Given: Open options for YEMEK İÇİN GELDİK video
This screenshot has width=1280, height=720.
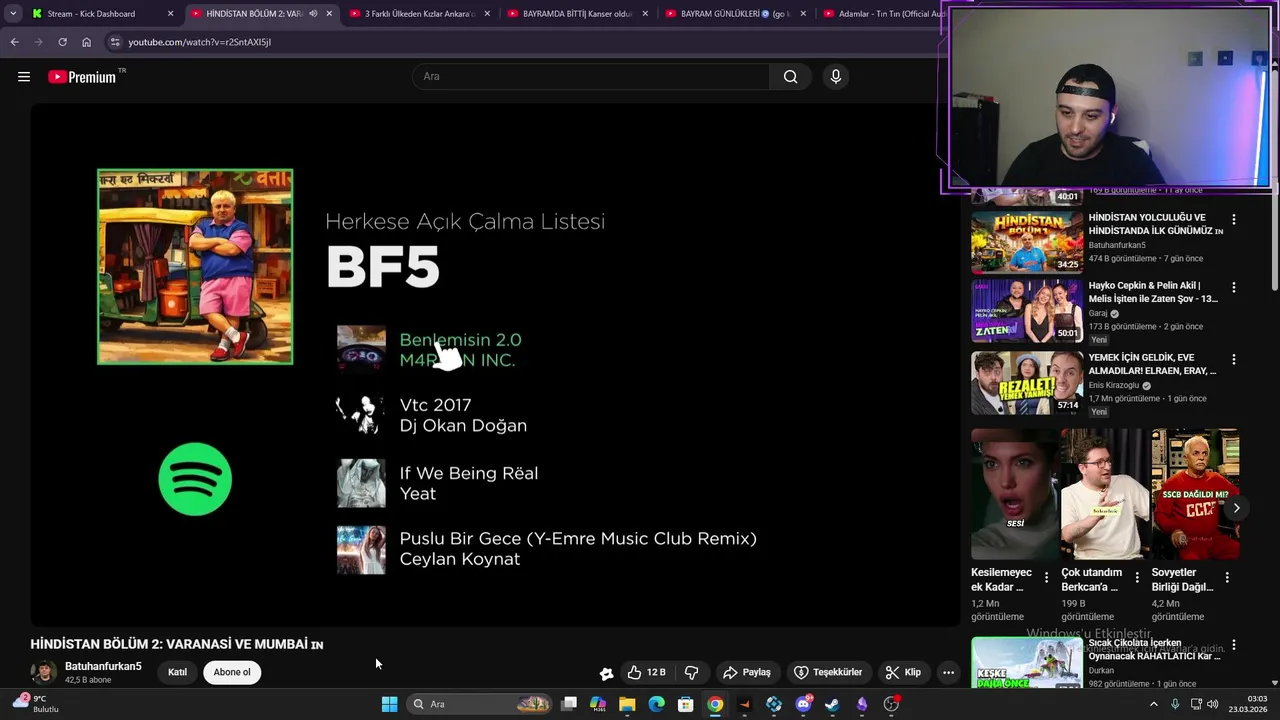Looking at the screenshot, I should [x=1233, y=359].
